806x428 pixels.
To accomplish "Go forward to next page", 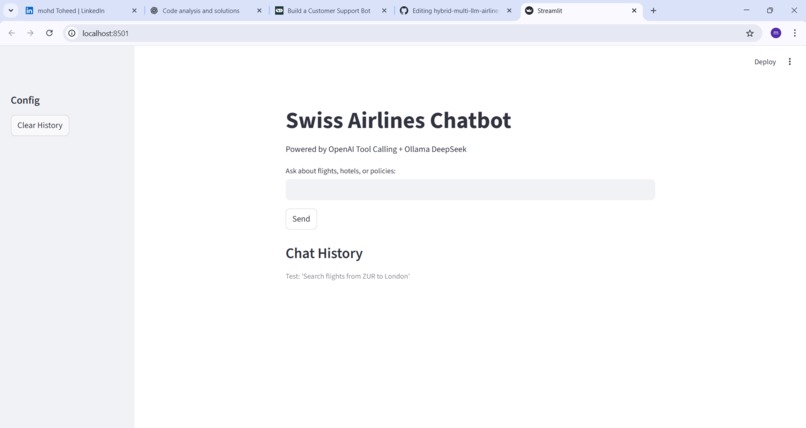I will tap(30, 33).
